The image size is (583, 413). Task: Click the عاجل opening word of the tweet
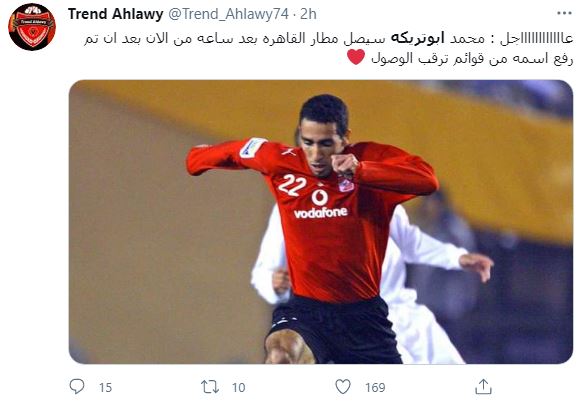pos(535,39)
